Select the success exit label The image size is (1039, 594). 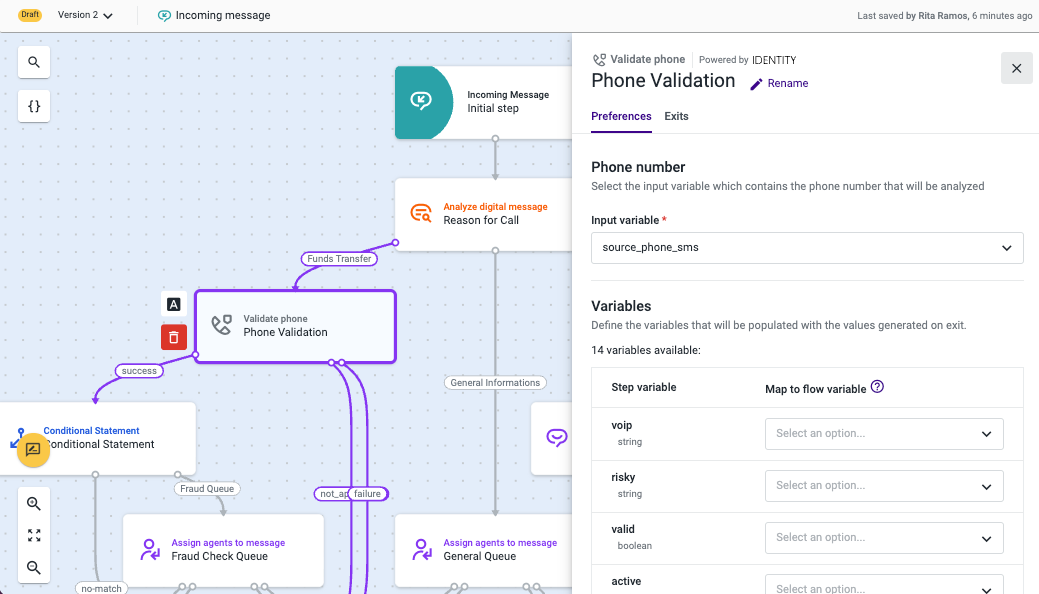[139, 371]
